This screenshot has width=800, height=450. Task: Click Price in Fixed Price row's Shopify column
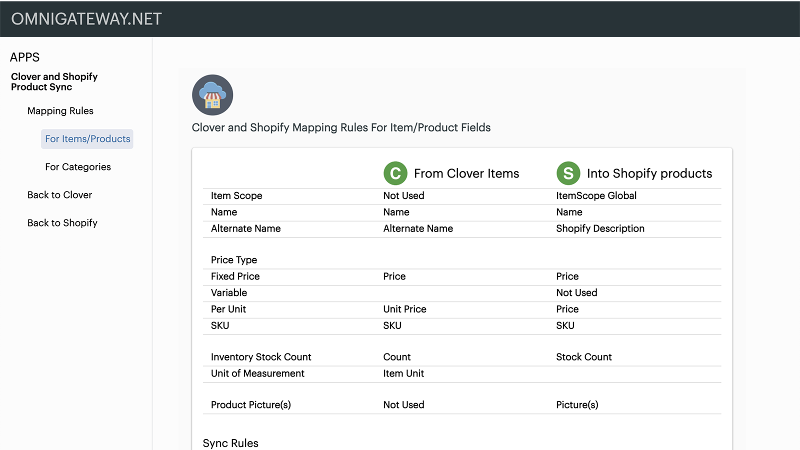tap(567, 277)
